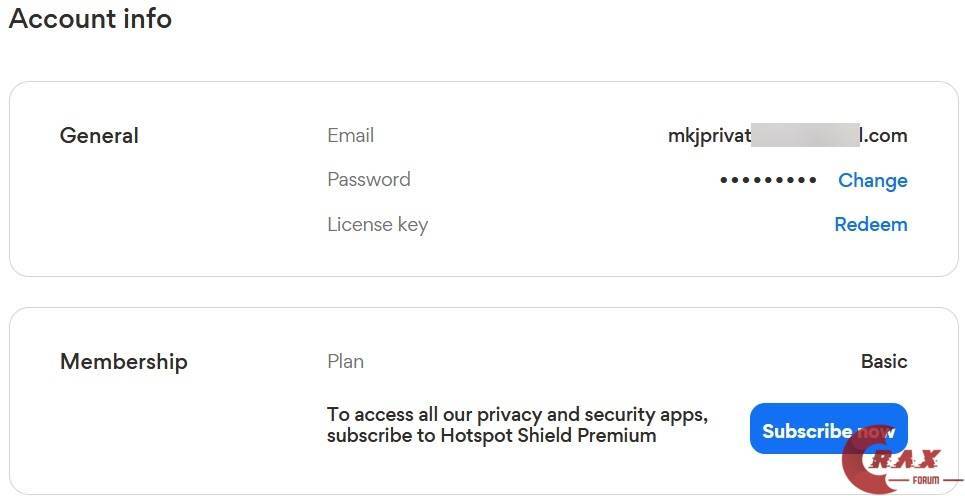
Task: Click the Plan field label
Action: tap(345, 361)
